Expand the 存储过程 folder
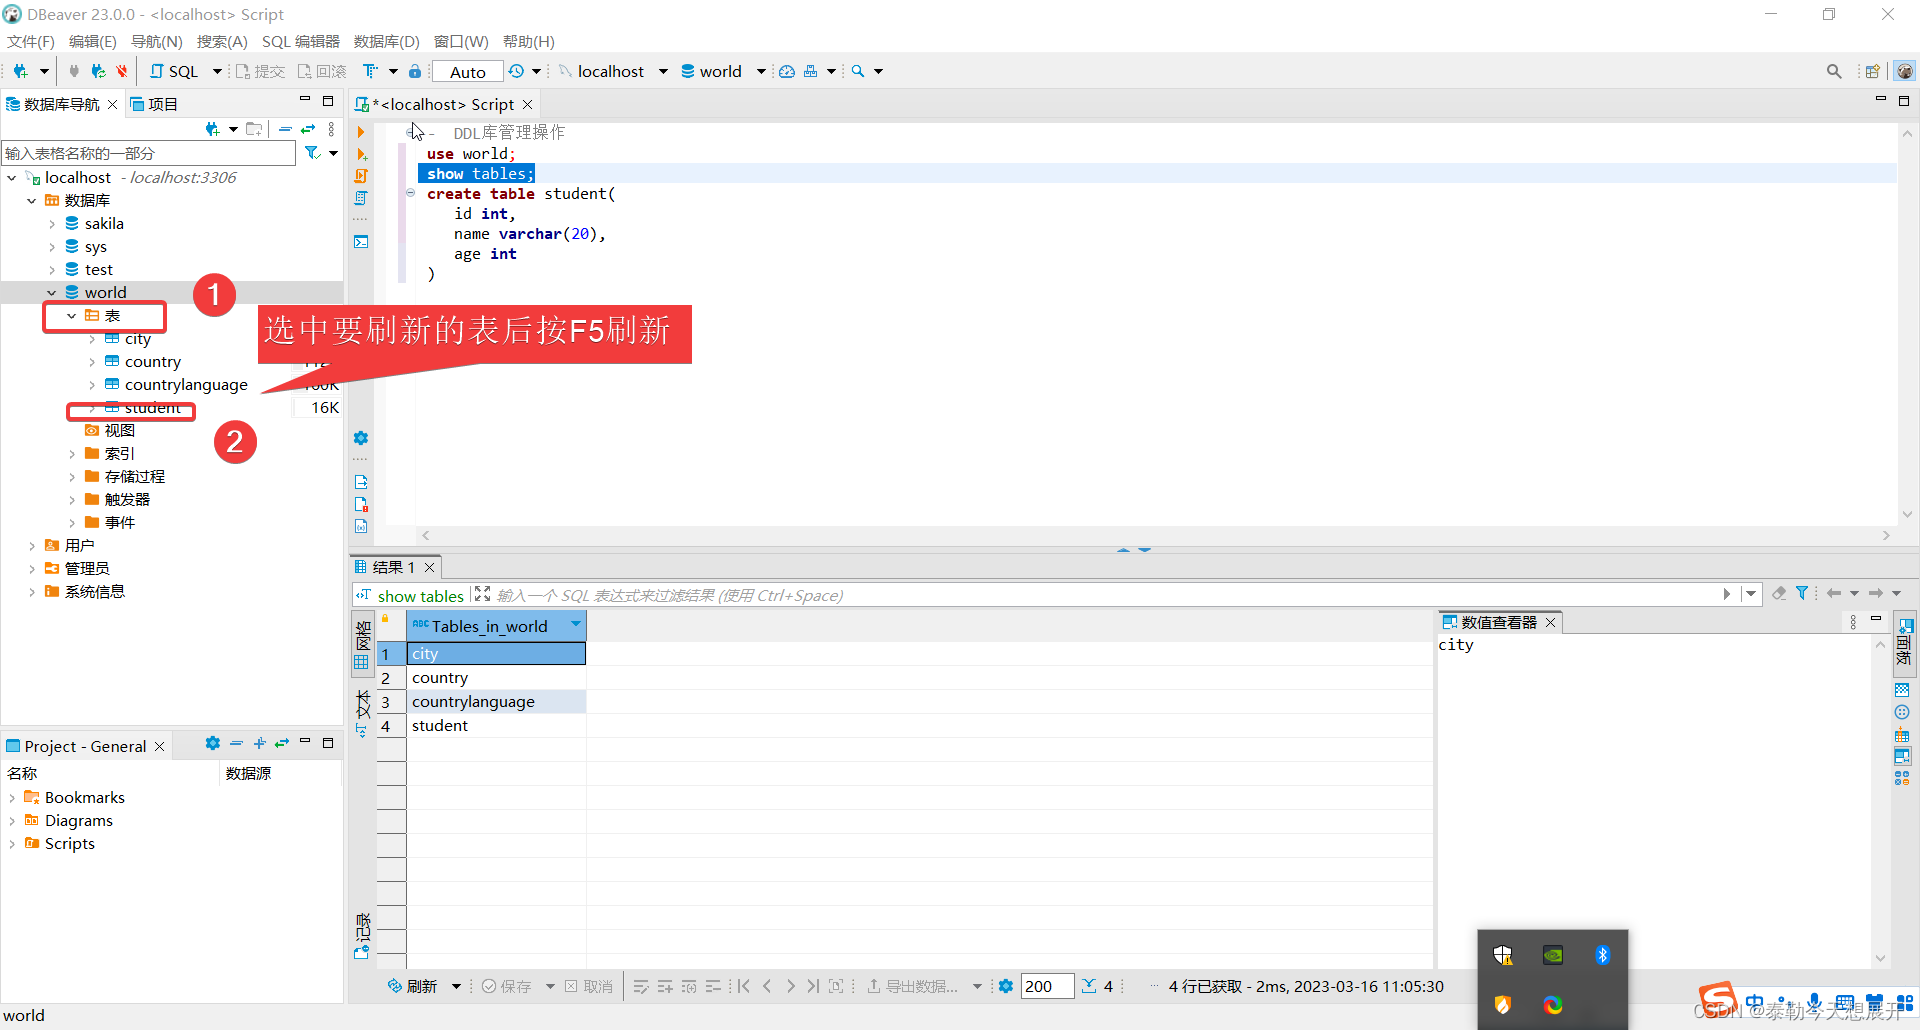This screenshot has width=1920, height=1030. click(72, 476)
